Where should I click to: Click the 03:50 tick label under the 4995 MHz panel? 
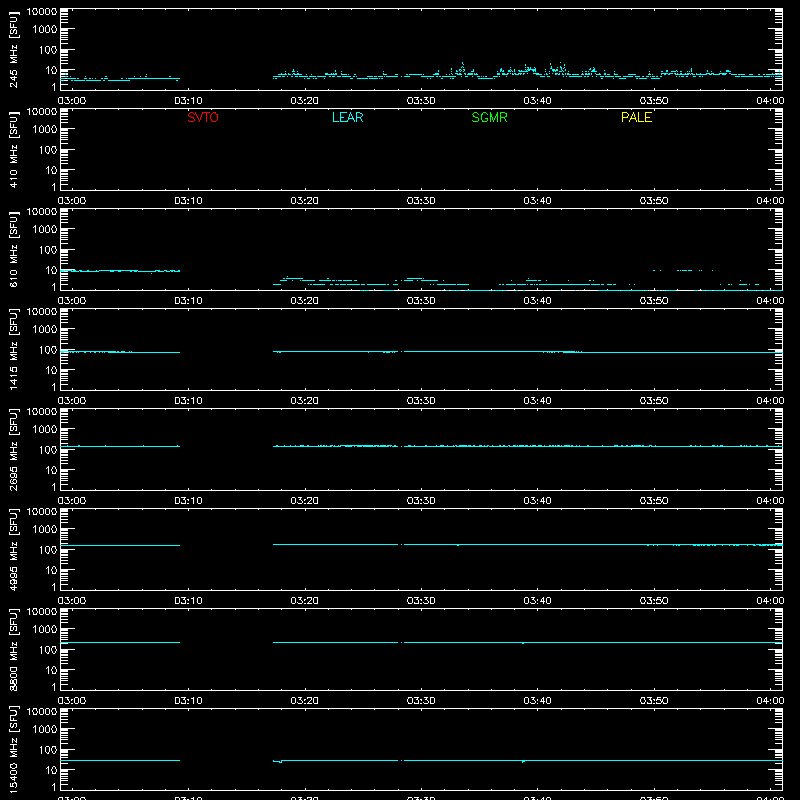click(x=654, y=601)
